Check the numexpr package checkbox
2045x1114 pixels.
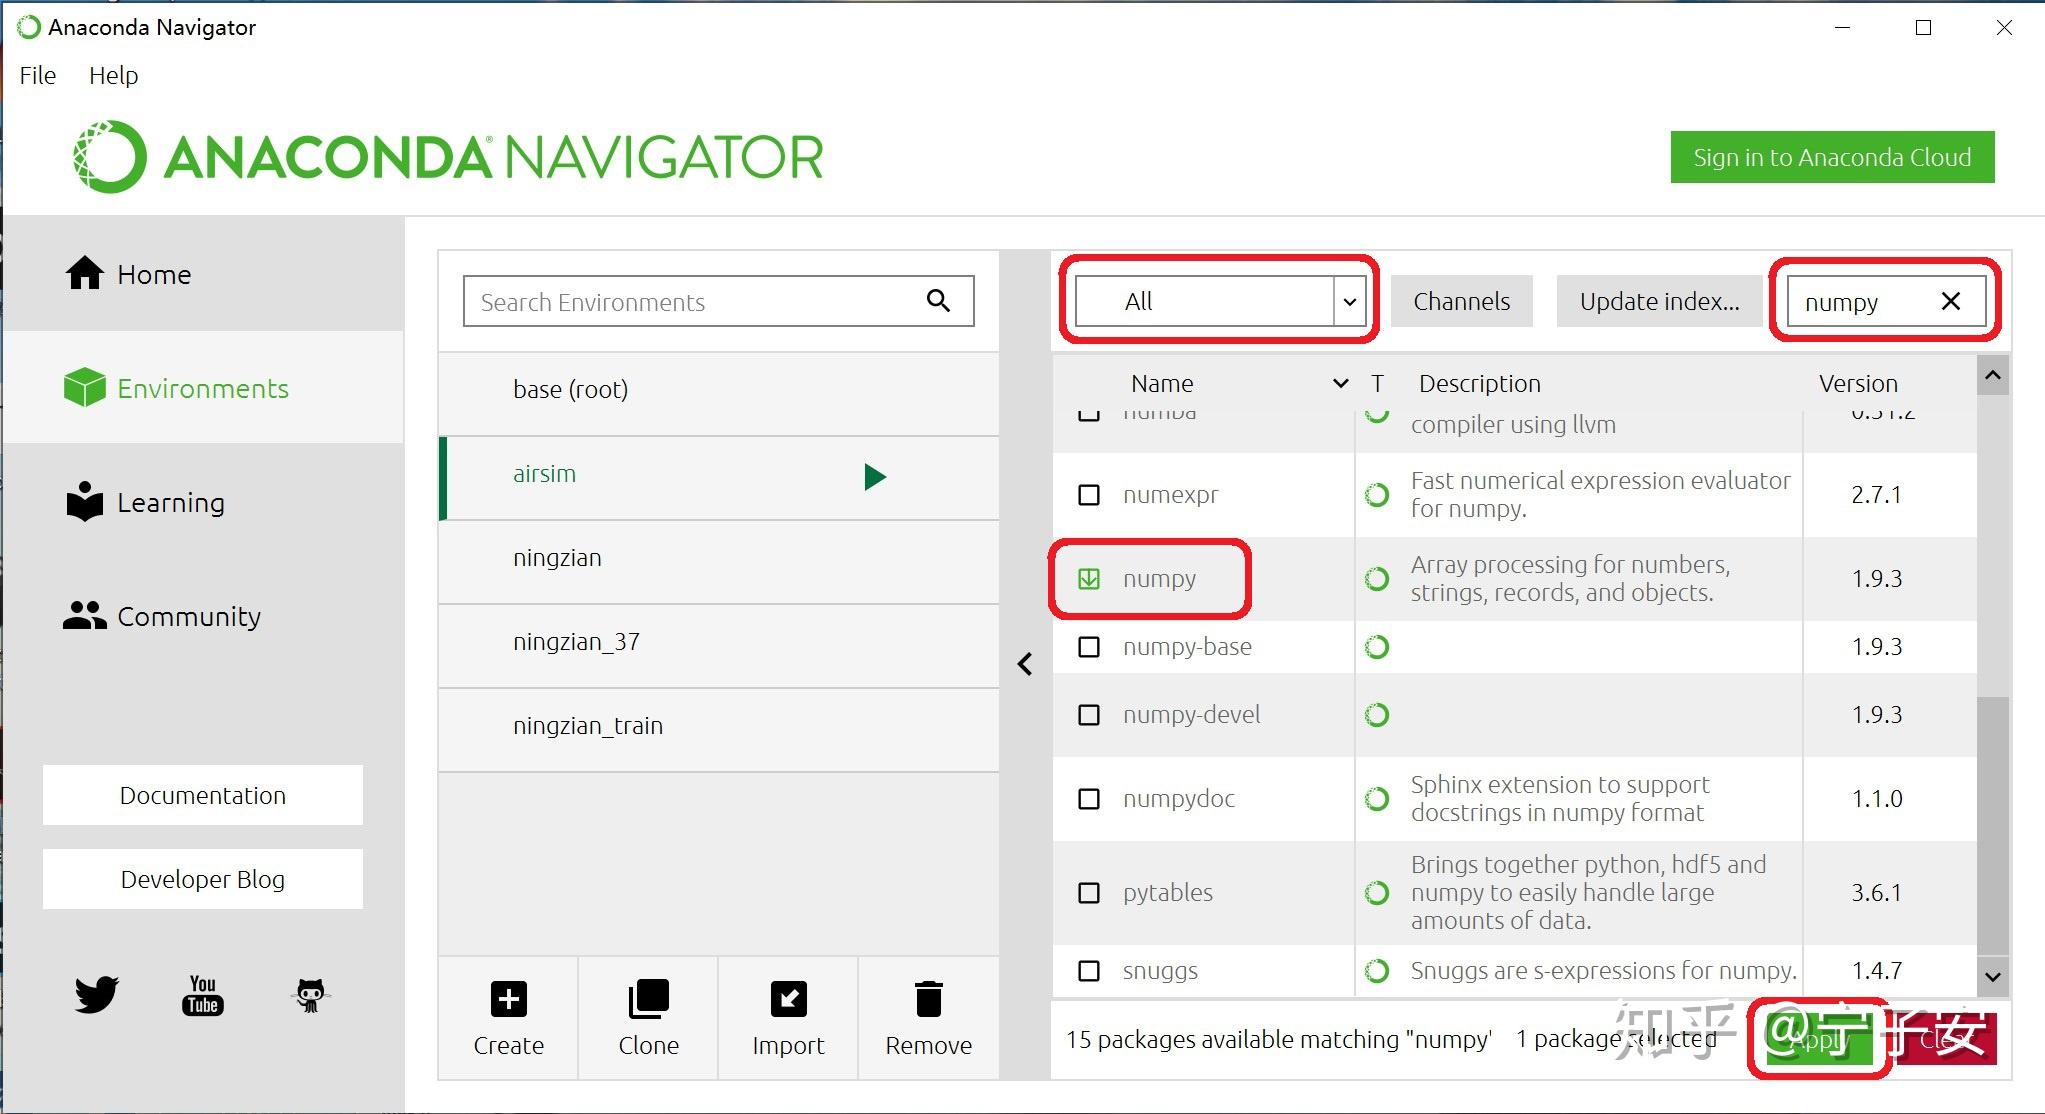pyautogui.click(x=1089, y=495)
